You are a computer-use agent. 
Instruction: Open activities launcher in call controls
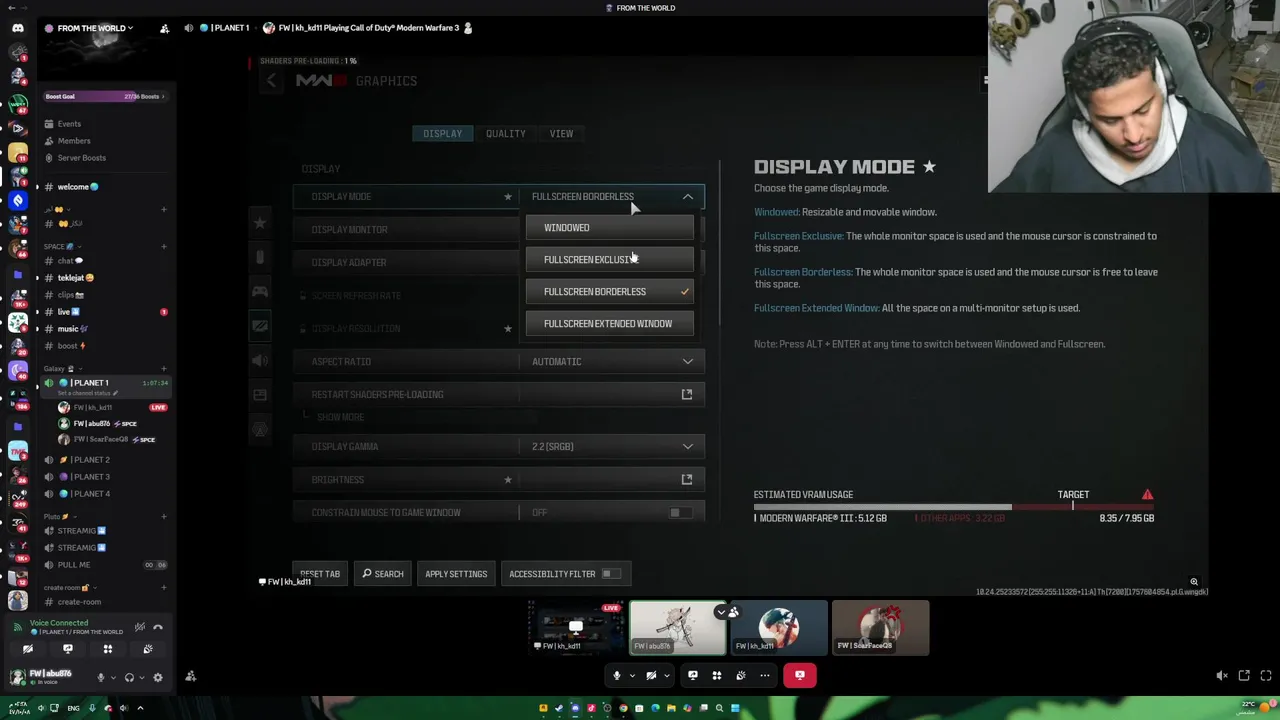(x=716, y=676)
